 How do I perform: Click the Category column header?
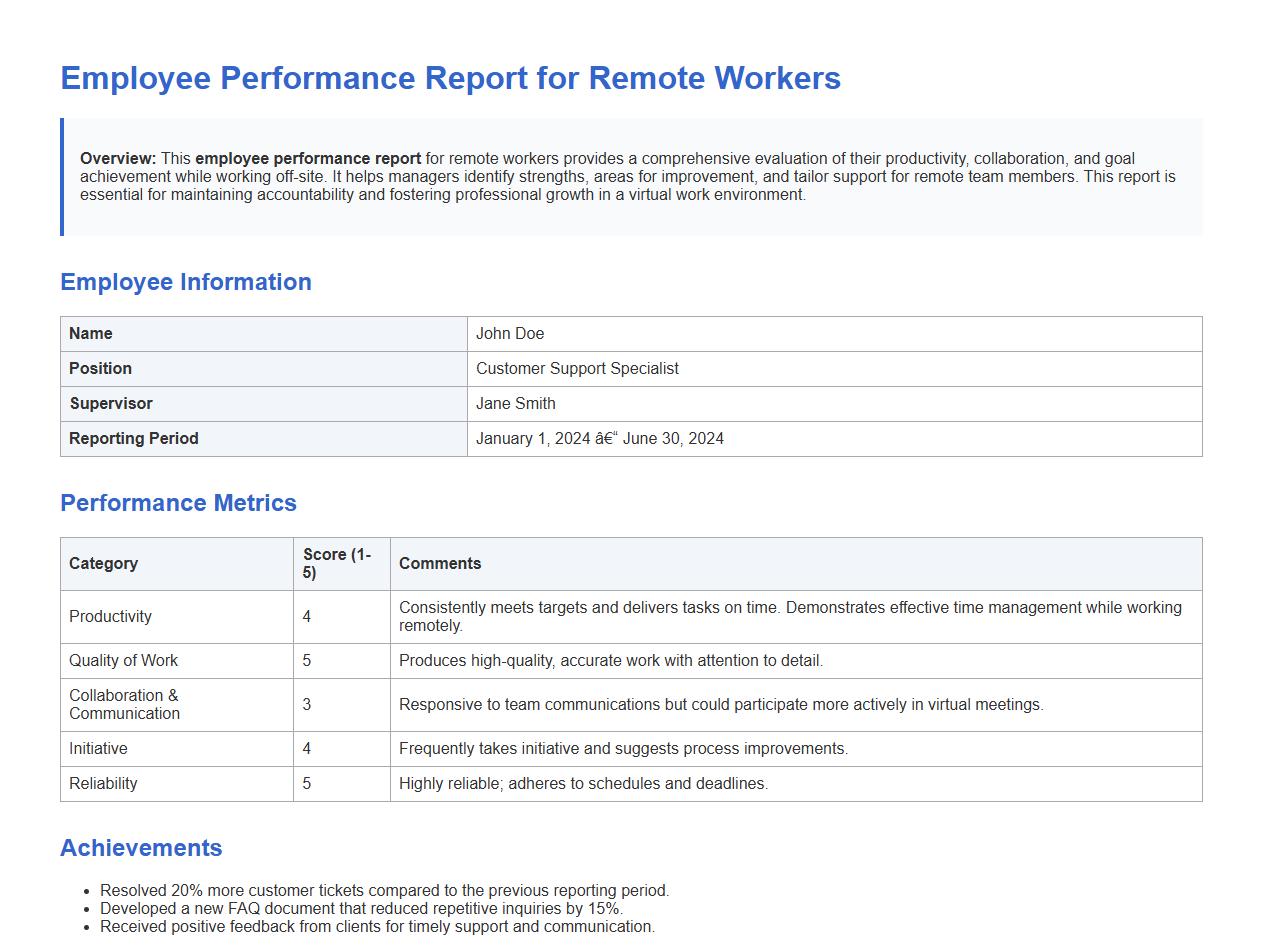tap(103, 563)
